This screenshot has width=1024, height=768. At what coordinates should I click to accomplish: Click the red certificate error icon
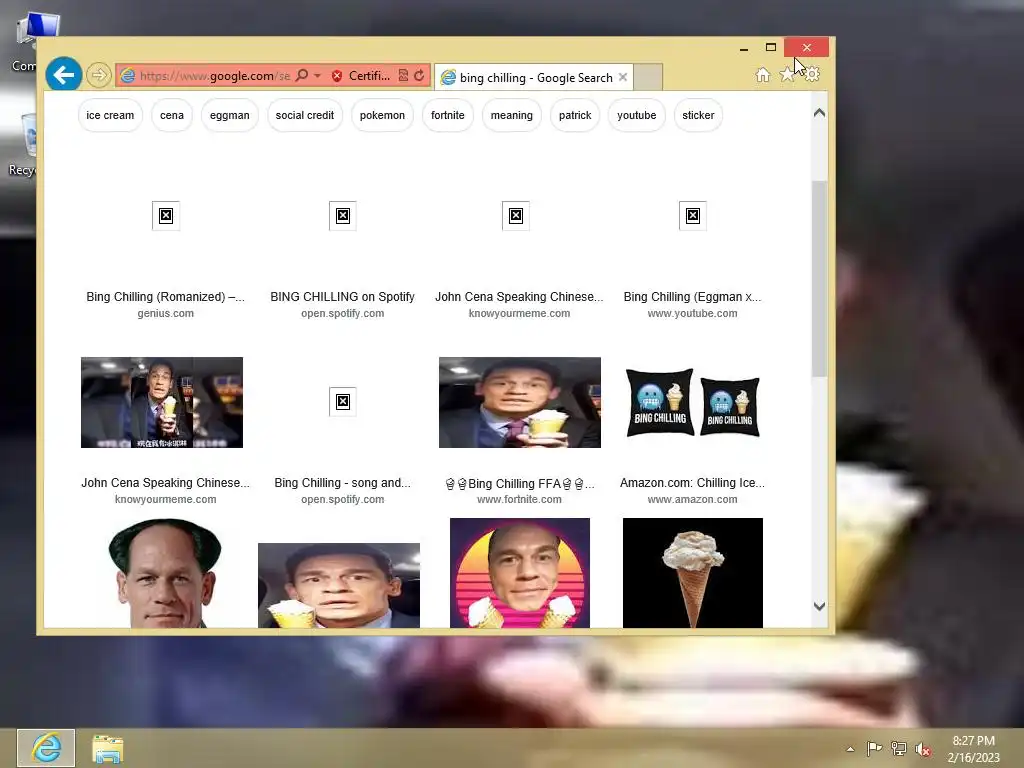coord(337,76)
